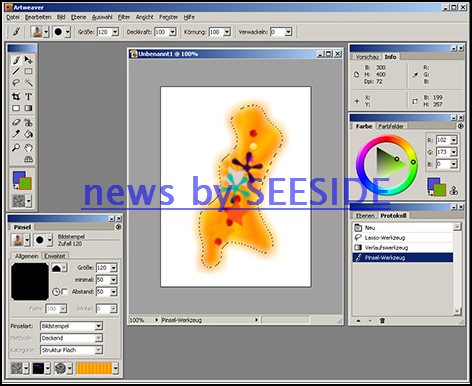Image resolution: width=472 pixels, height=386 pixels.
Task: Open the G value dropdown in Farbe panel
Action: click(454, 152)
